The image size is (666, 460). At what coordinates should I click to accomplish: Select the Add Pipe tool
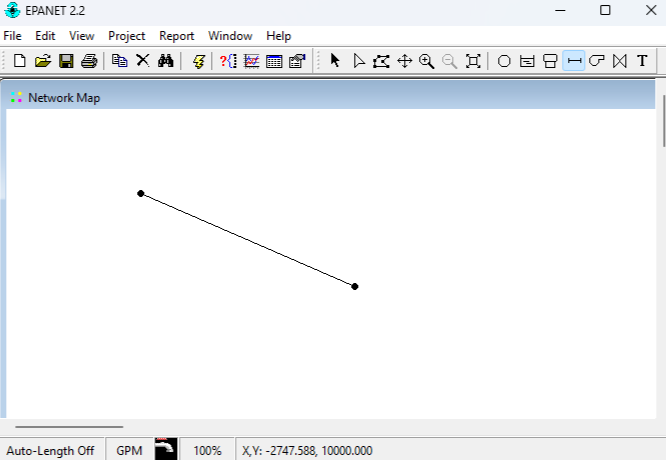(574, 61)
